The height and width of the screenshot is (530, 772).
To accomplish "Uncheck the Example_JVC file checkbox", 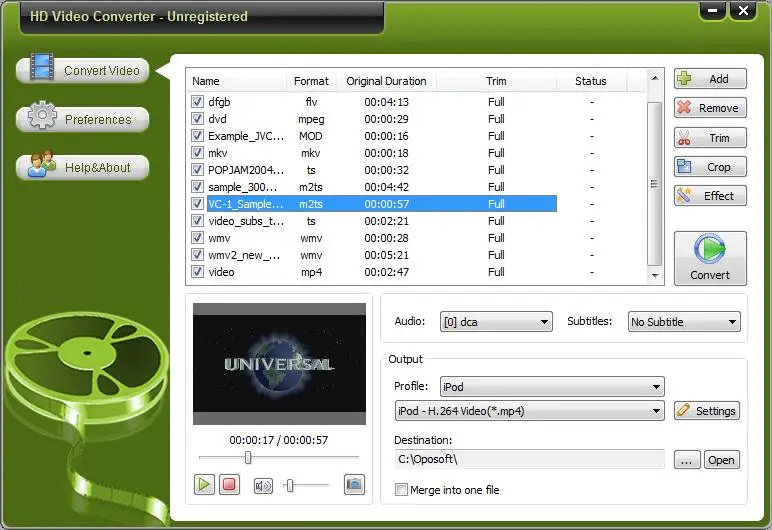I will coord(197,135).
